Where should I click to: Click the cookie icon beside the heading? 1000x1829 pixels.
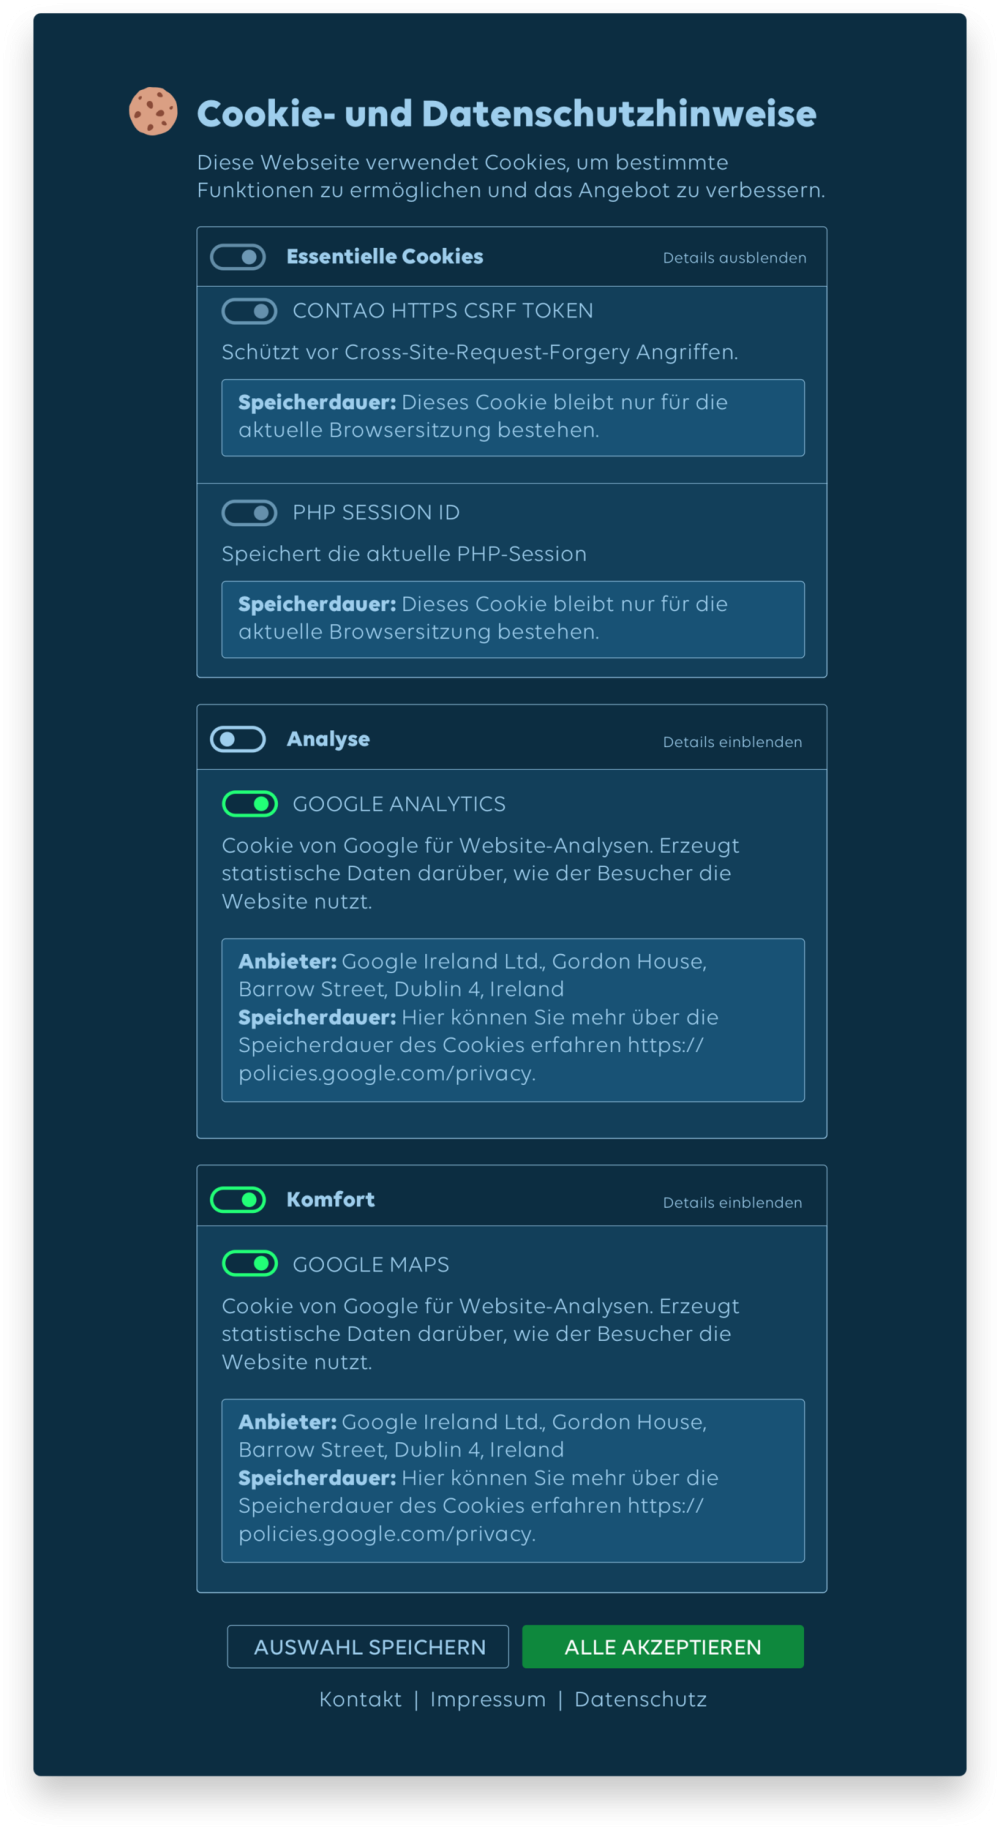[153, 111]
